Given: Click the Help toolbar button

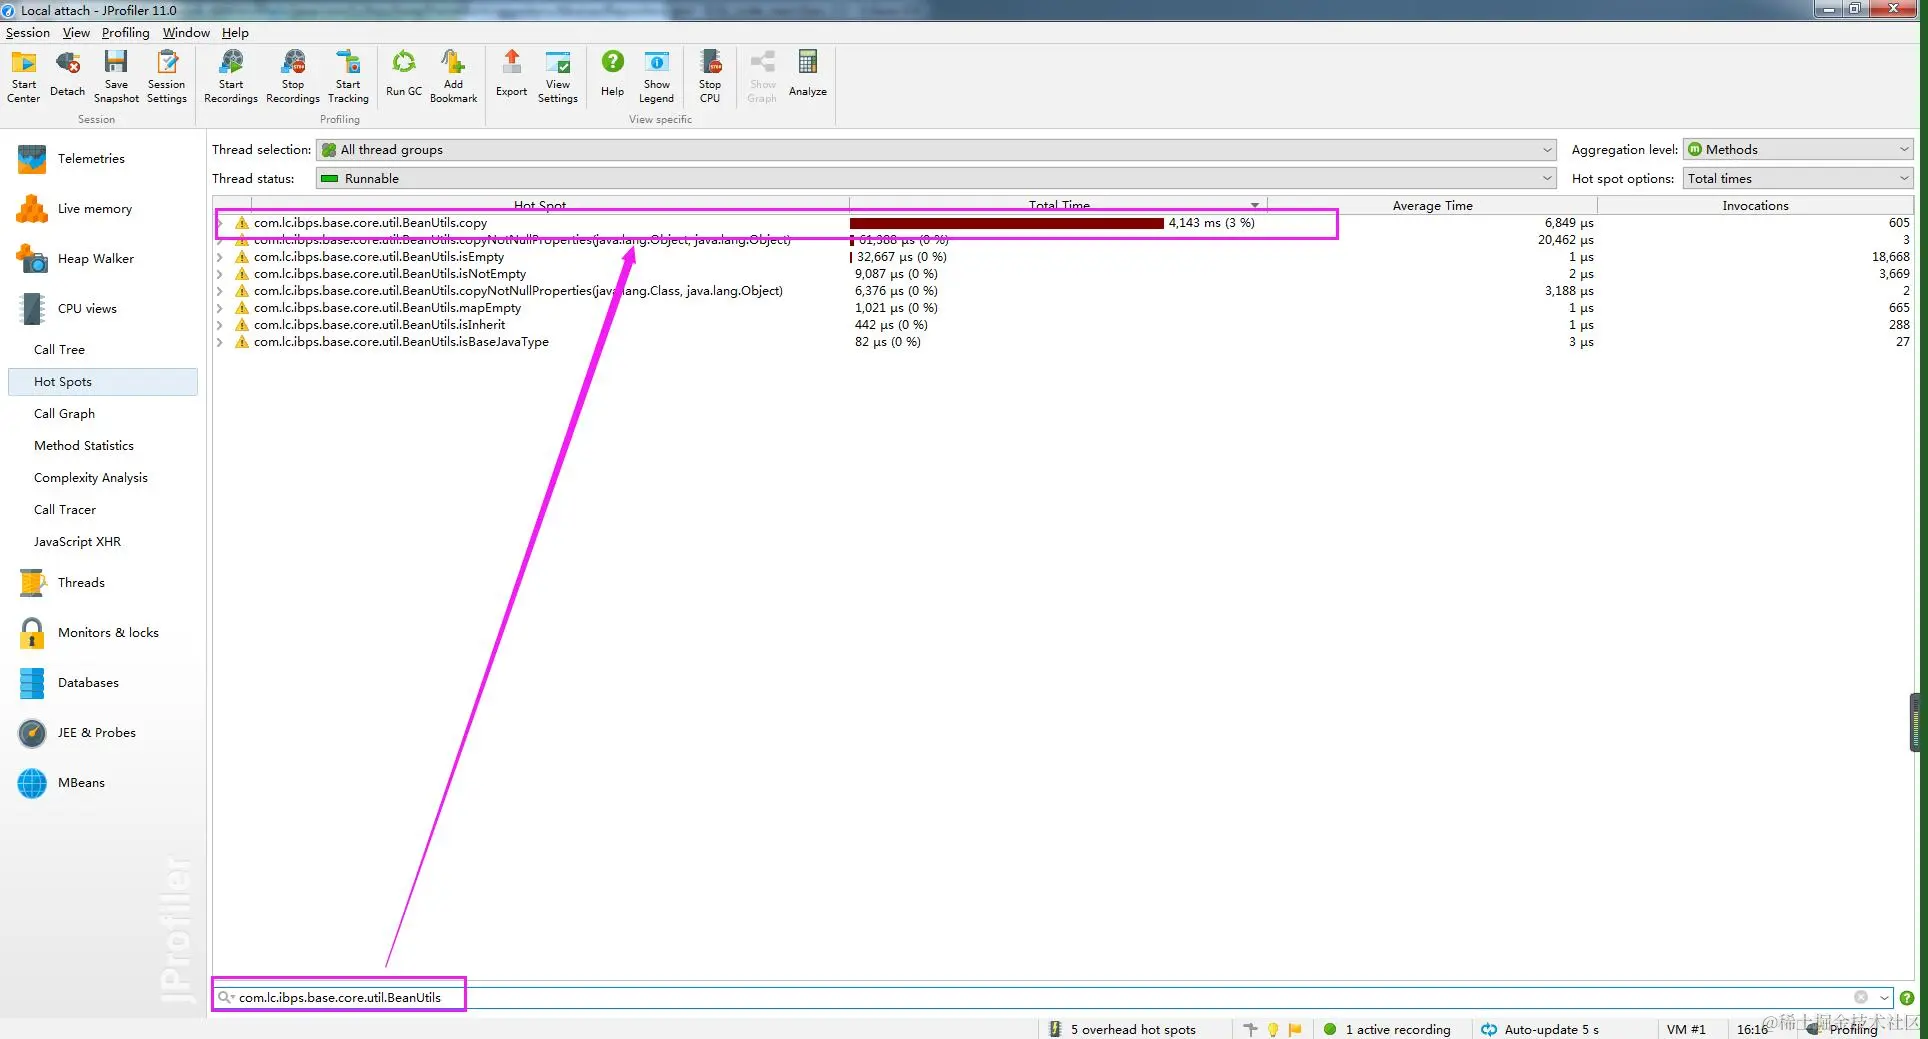Looking at the screenshot, I should coord(612,76).
